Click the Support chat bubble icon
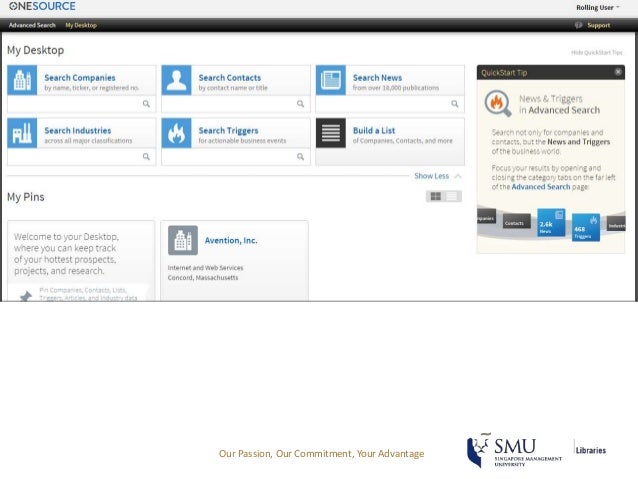 click(x=578, y=25)
